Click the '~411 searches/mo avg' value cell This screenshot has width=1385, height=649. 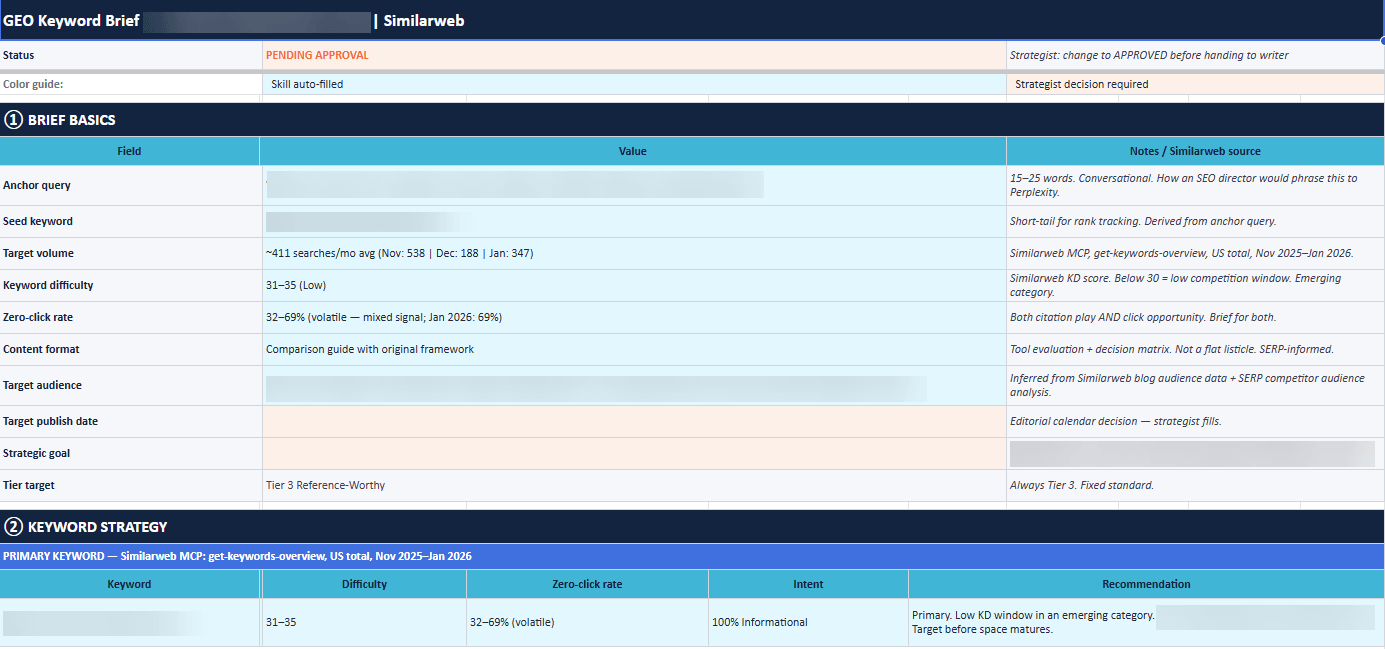(634, 253)
